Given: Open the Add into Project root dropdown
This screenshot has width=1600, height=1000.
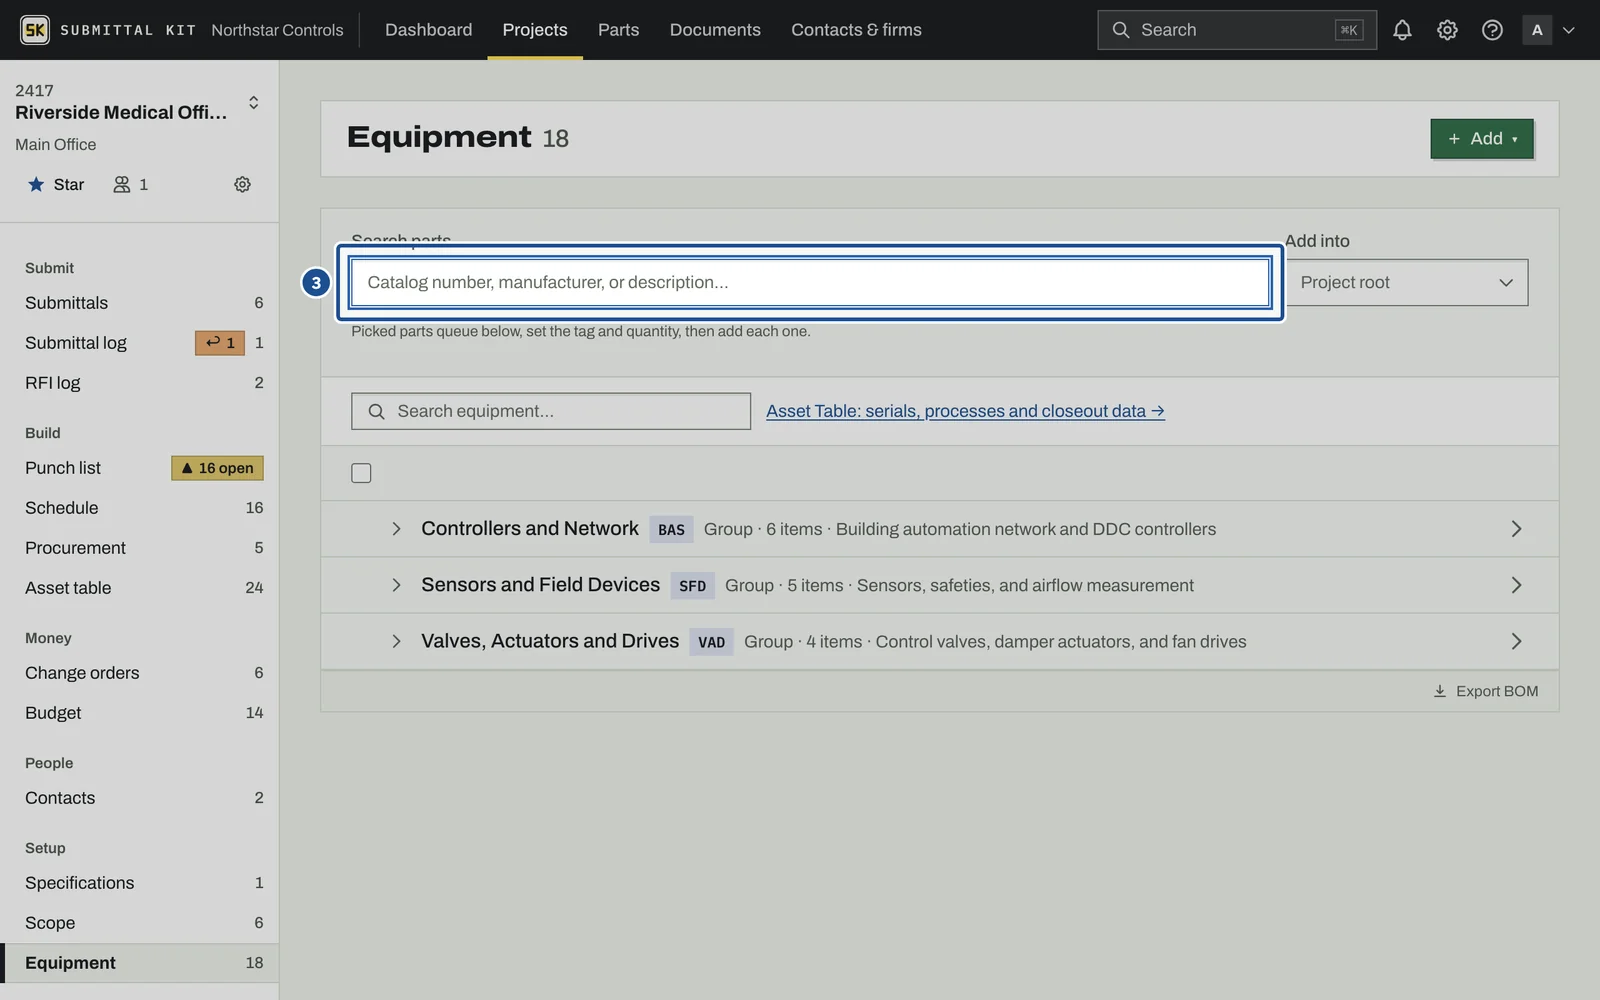Looking at the screenshot, I should pyautogui.click(x=1406, y=283).
